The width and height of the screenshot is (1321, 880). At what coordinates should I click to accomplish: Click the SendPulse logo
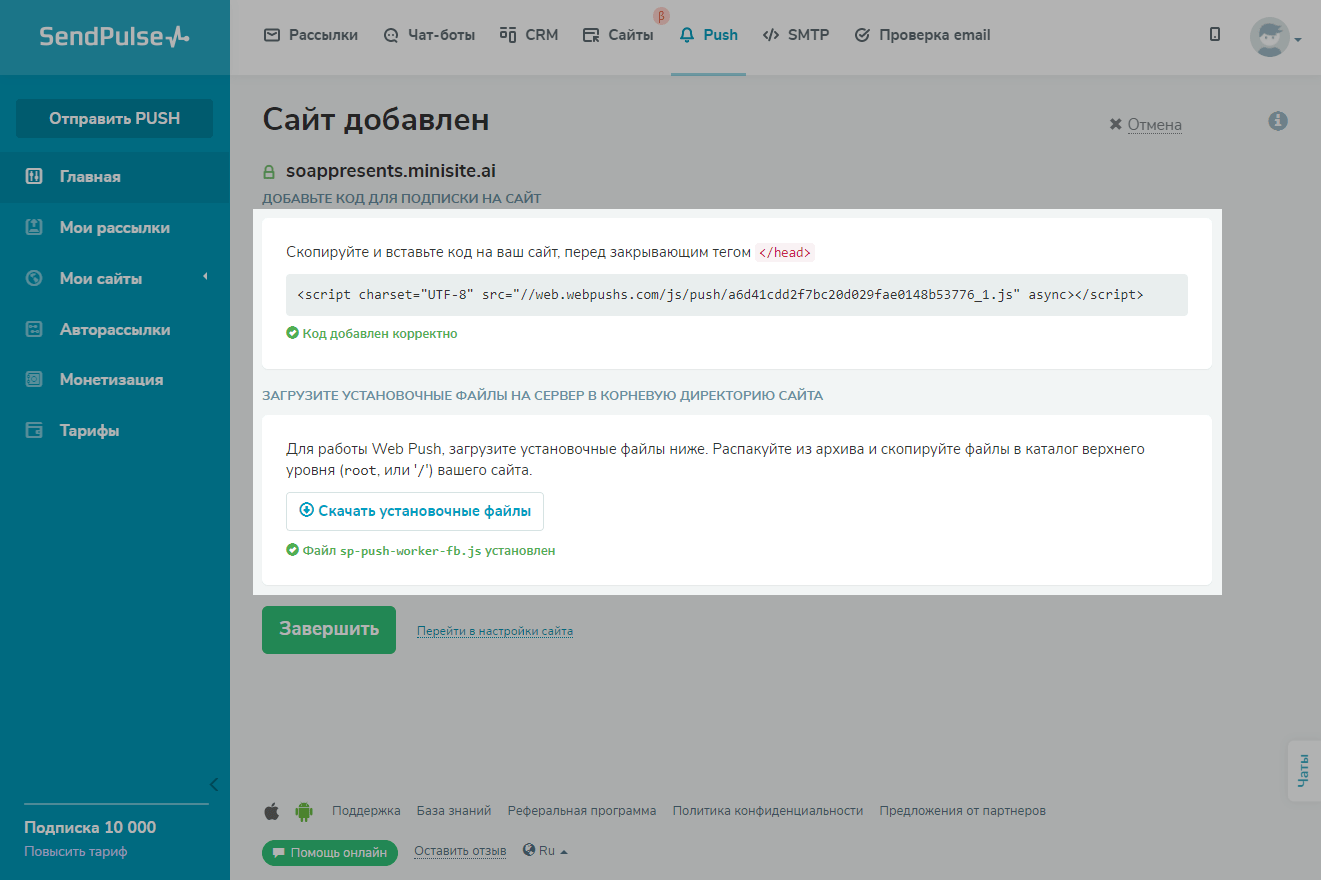tap(114, 37)
